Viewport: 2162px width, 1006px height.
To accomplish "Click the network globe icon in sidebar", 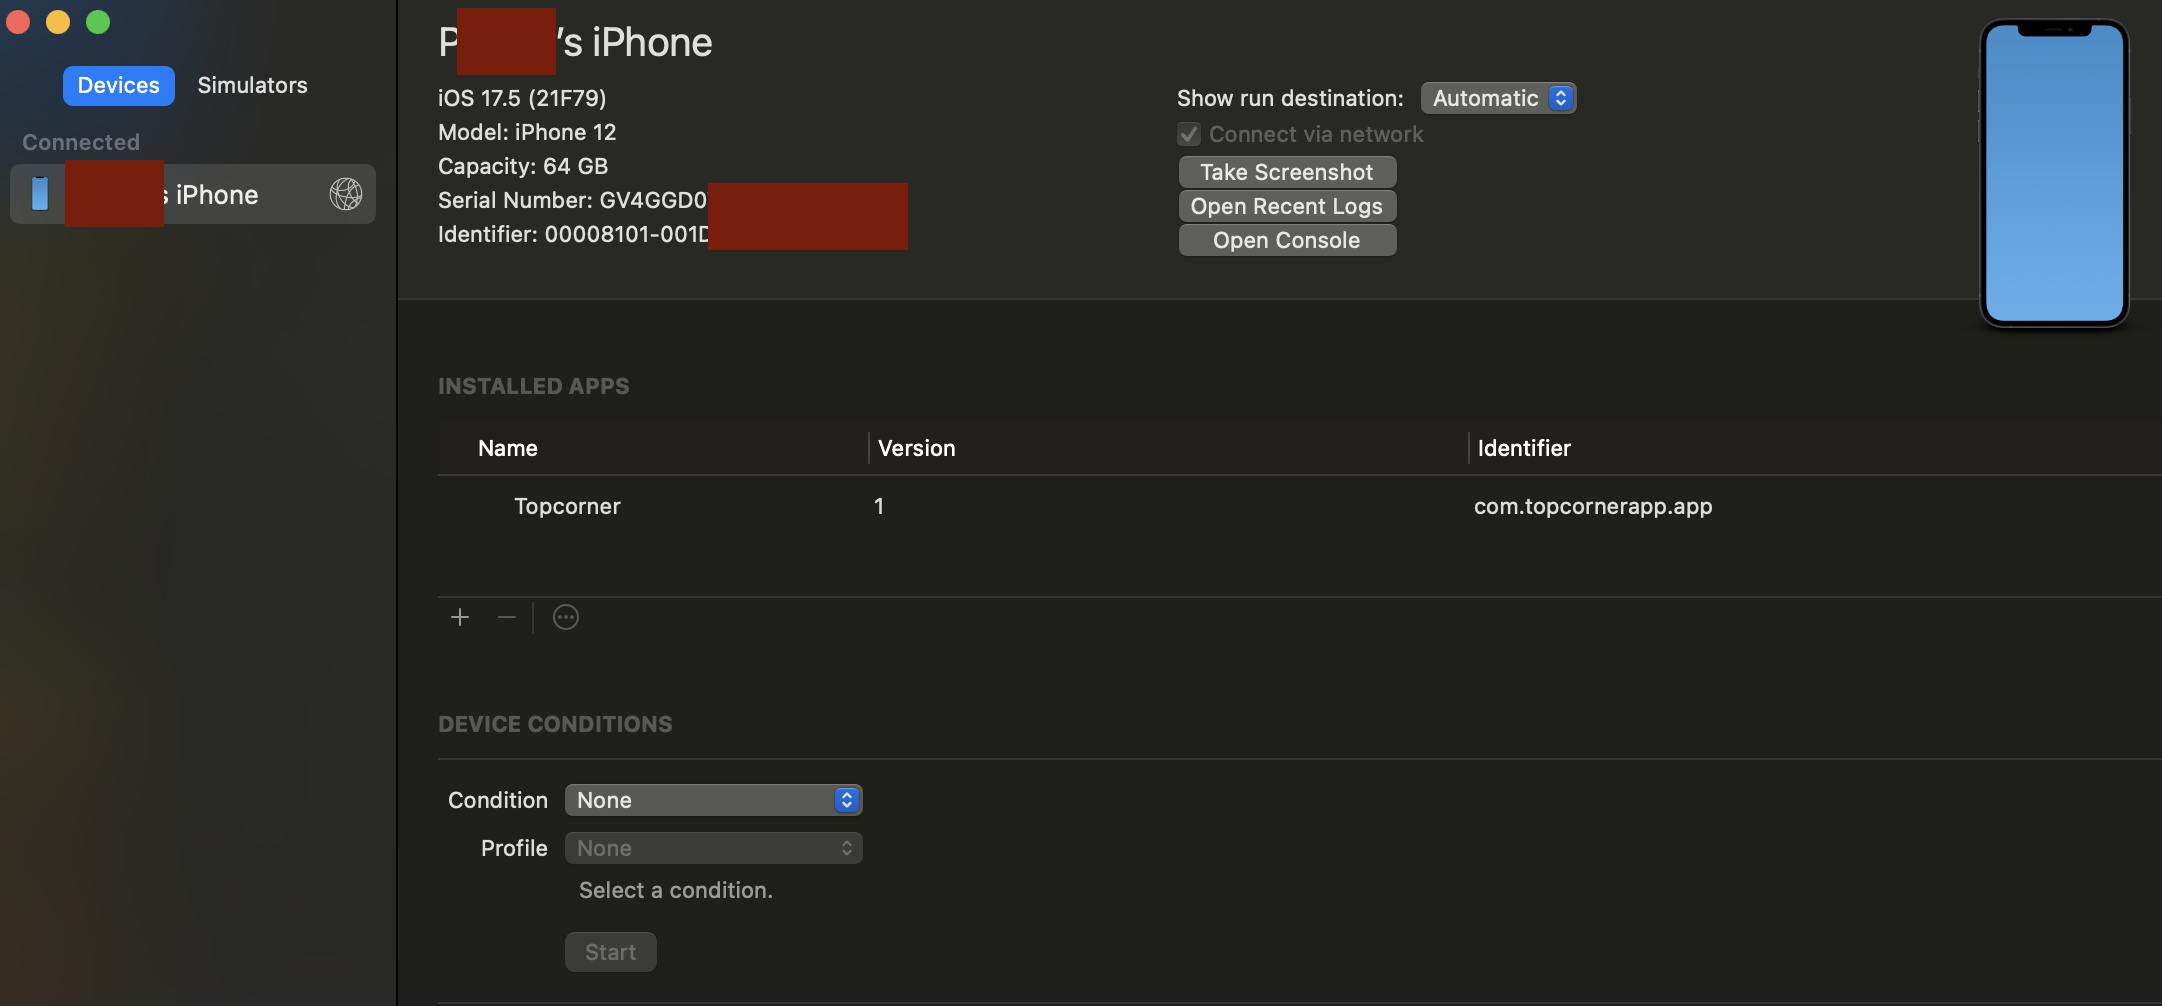I will point(346,194).
